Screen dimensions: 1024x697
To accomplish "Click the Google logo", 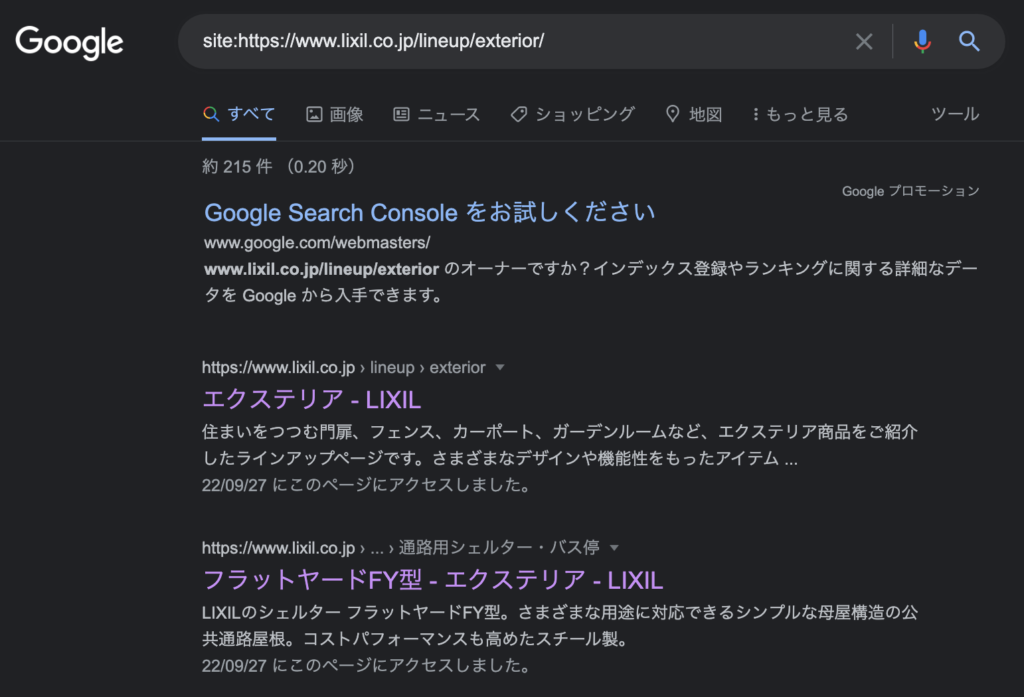I will pyautogui.click(x=69, y=42).
